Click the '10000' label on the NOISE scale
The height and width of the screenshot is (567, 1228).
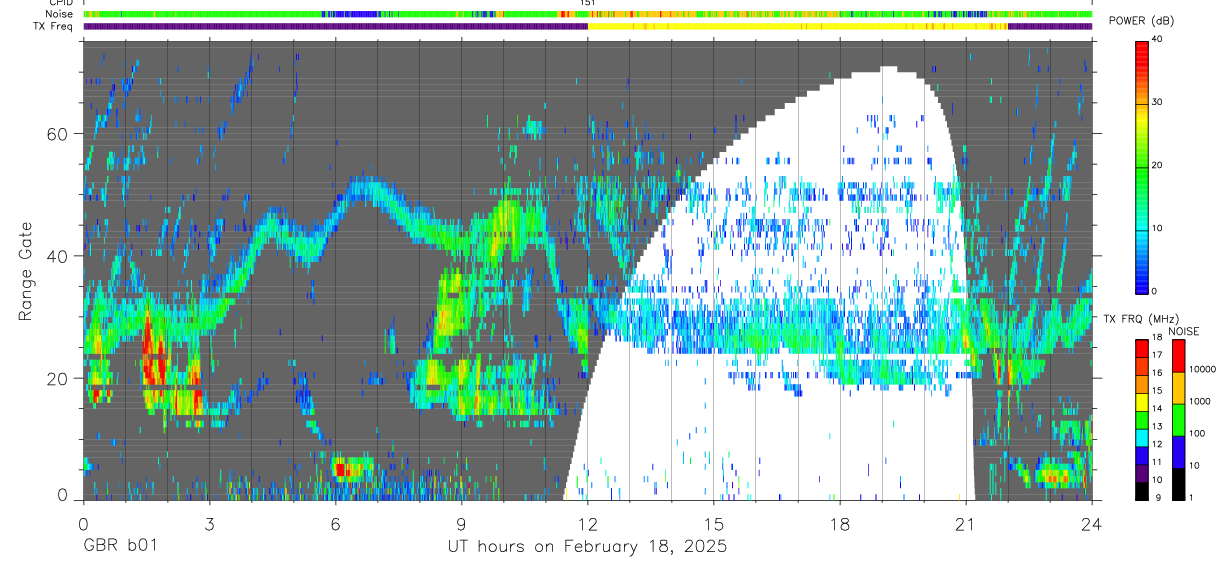(1204, 369)
